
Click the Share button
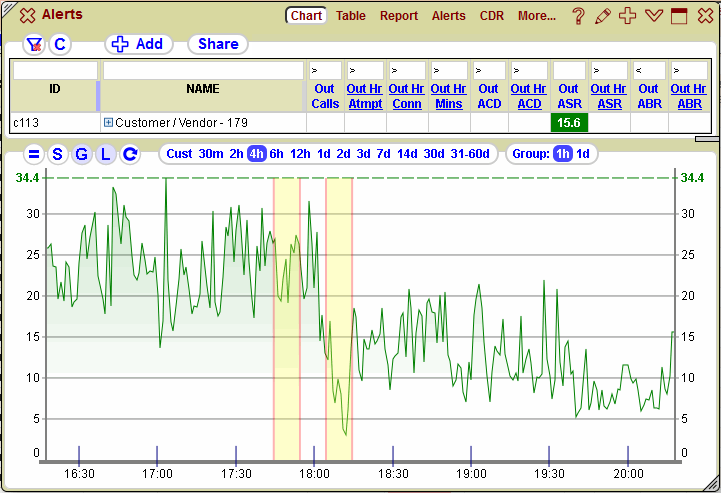[x=218, y=44]
